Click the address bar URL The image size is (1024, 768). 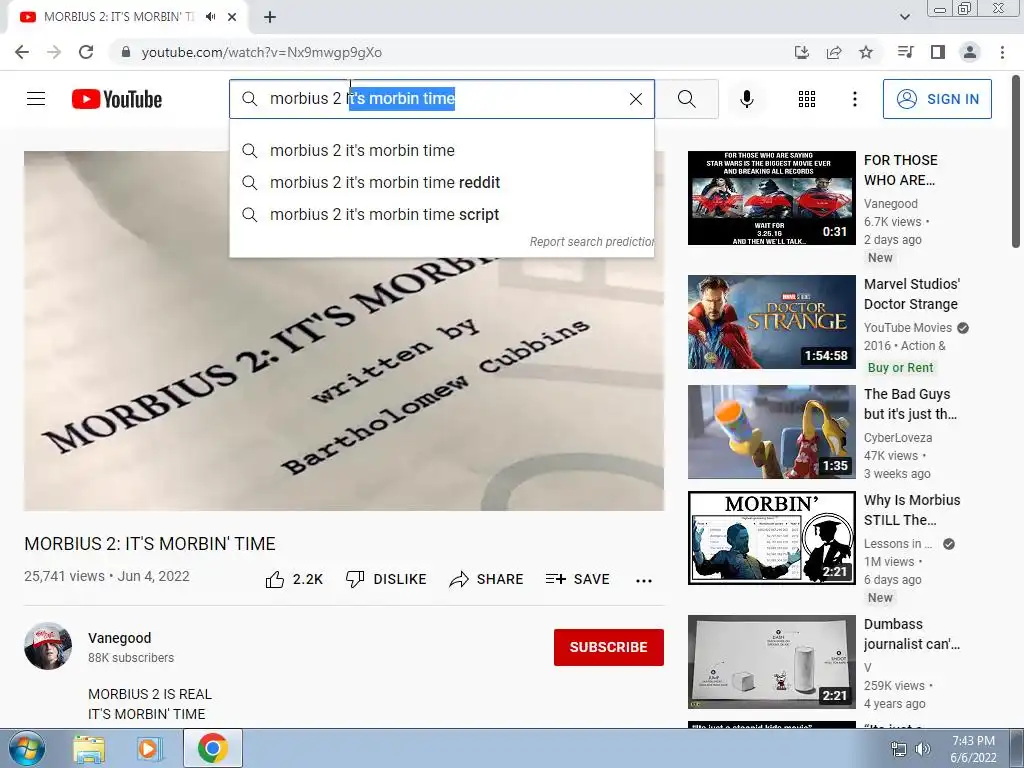click(x=262, y=52)
